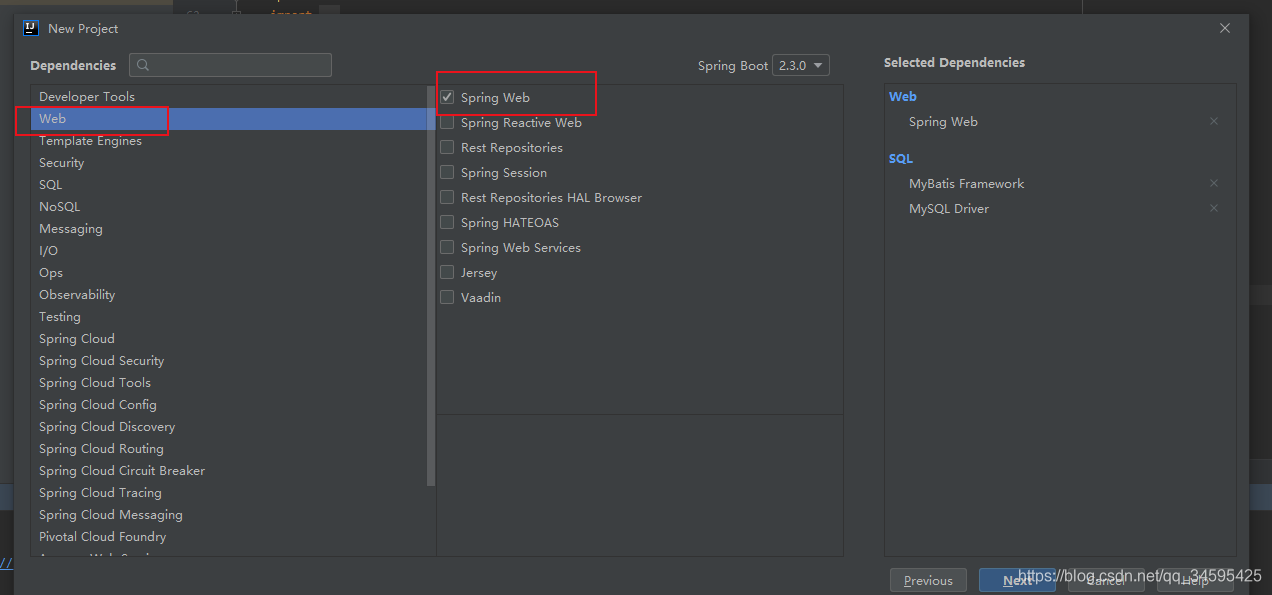Select the Spring Cloud Tools category

pos(228,382)
